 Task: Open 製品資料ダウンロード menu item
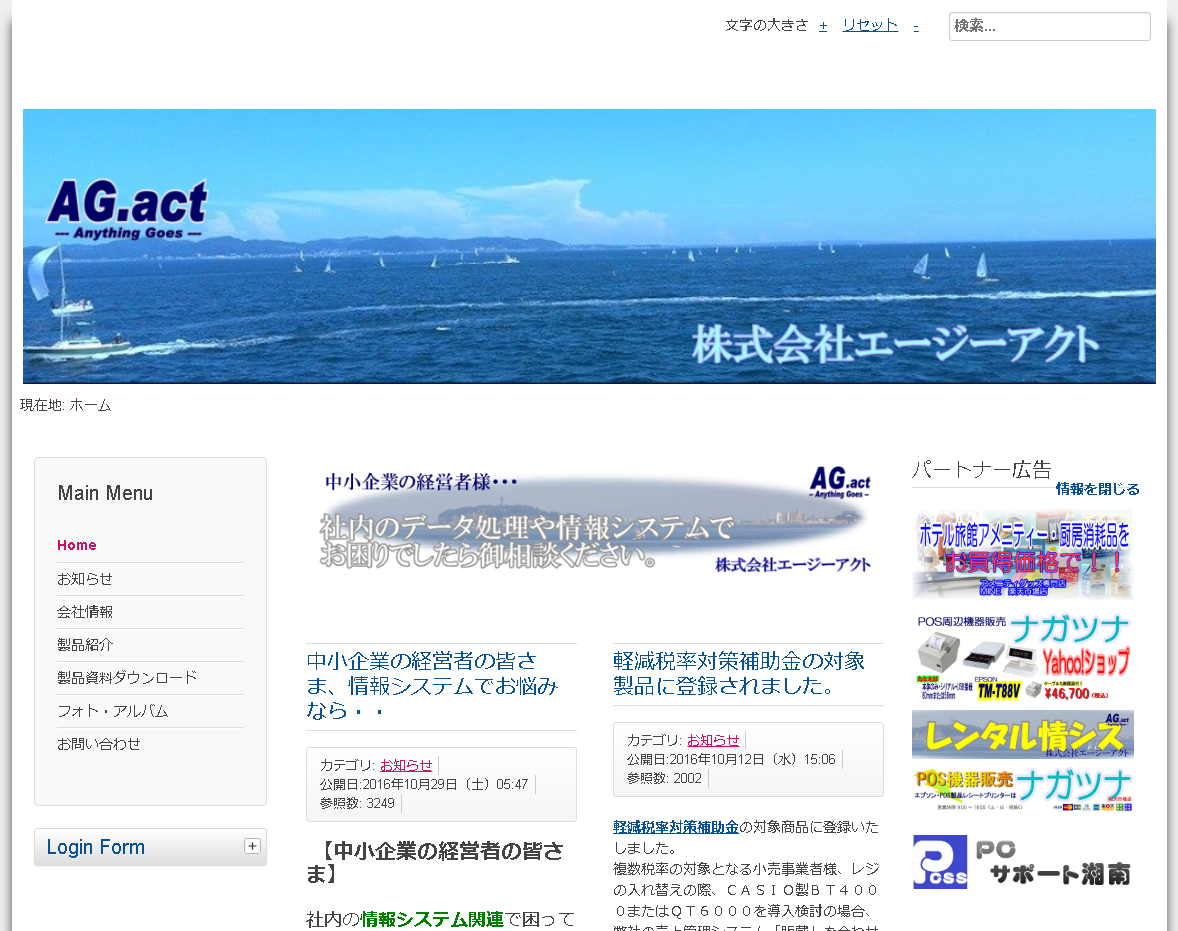pyautogui.click(x=127, y=678)
